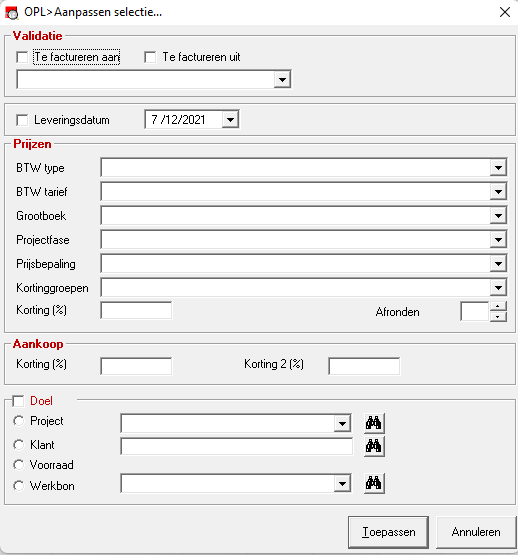
Task: Tick the 'Te factureren uit' checkbox
Action: pyautogui.click(x=150, y=57)
